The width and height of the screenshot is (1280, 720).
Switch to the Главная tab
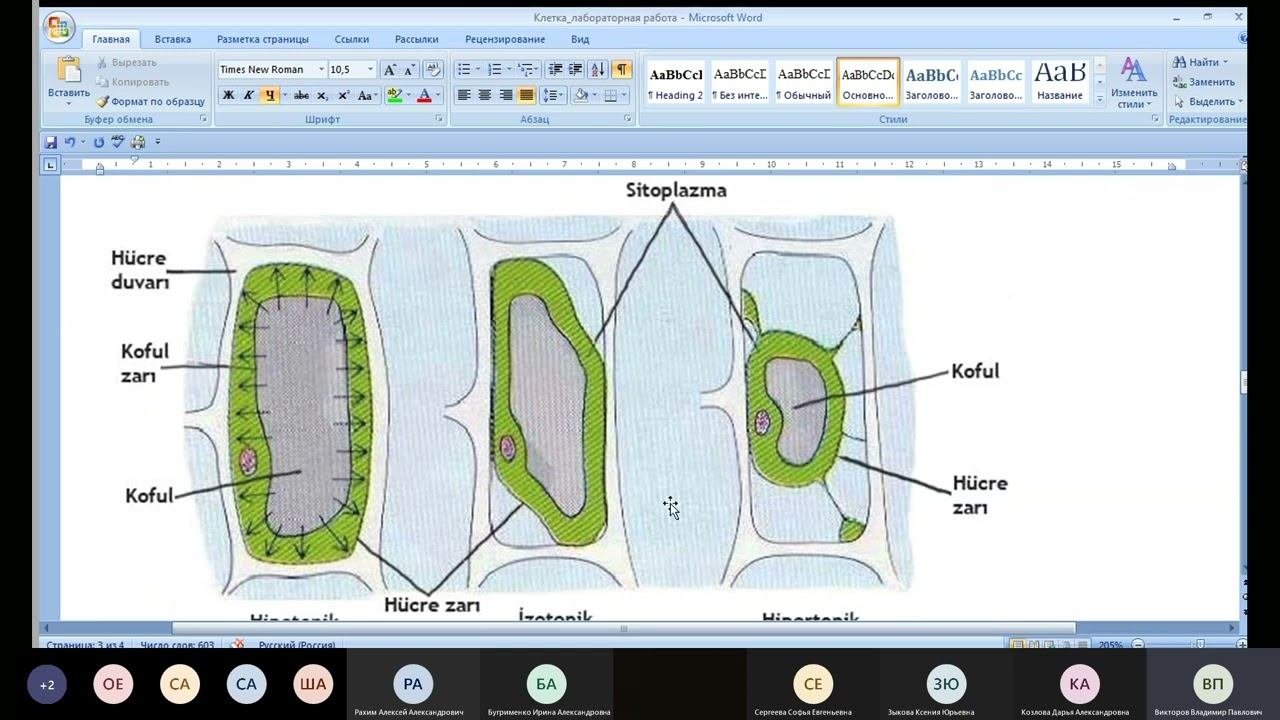point(111,39)
